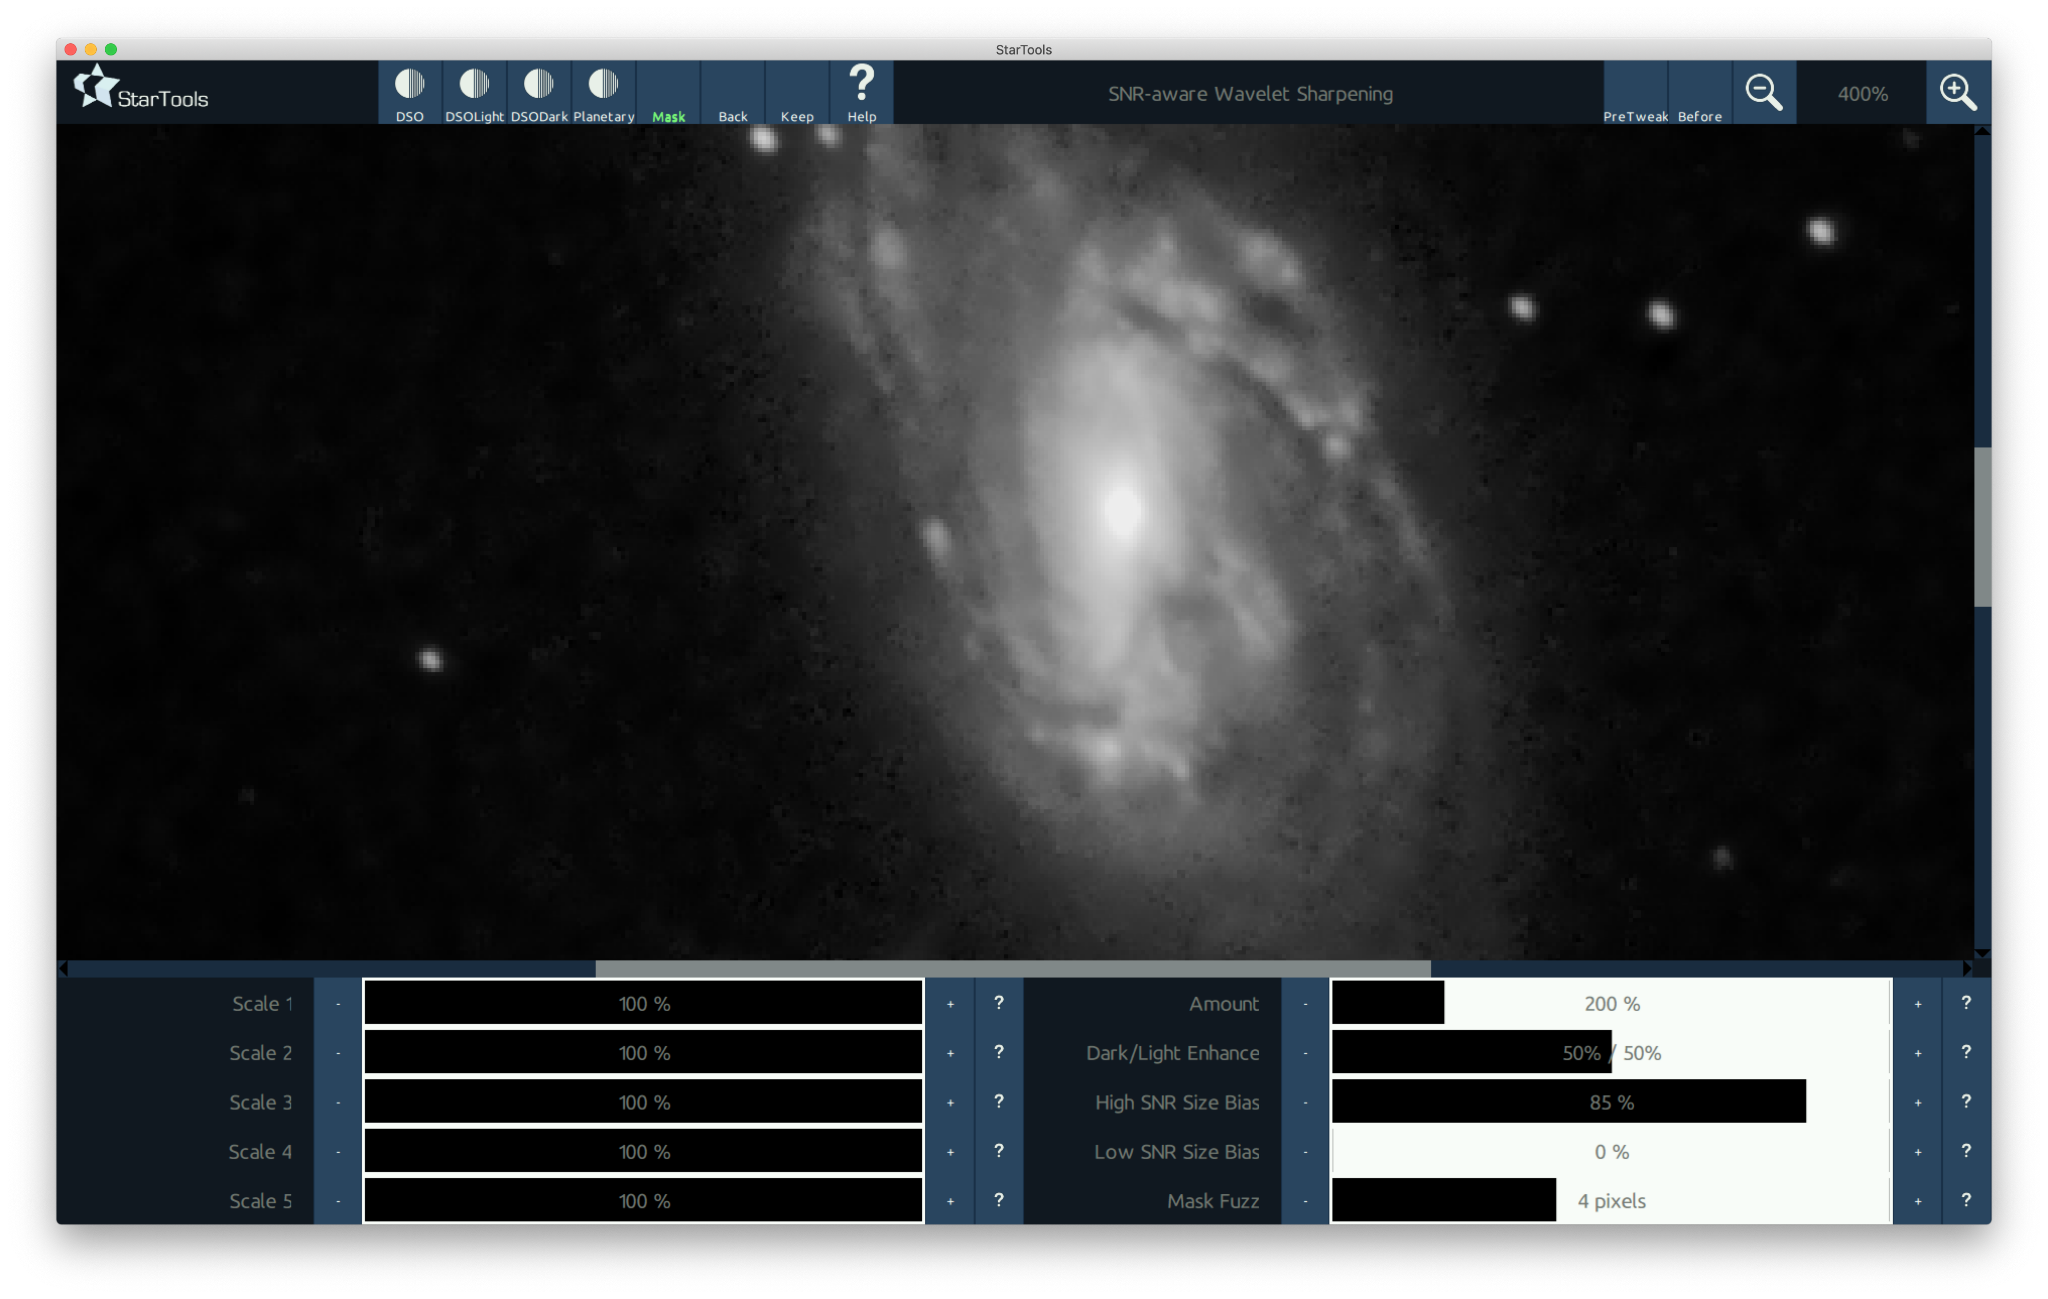2048x1299 pixels.
Task: Zoom out with the magnifier minus icon
Action: pyautogui.click(x=1764, y=93)
